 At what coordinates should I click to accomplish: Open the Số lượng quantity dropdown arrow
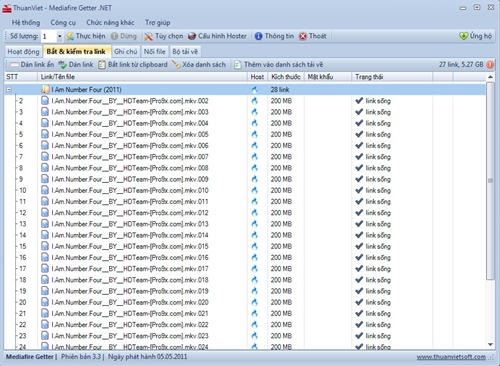point(60,36)
